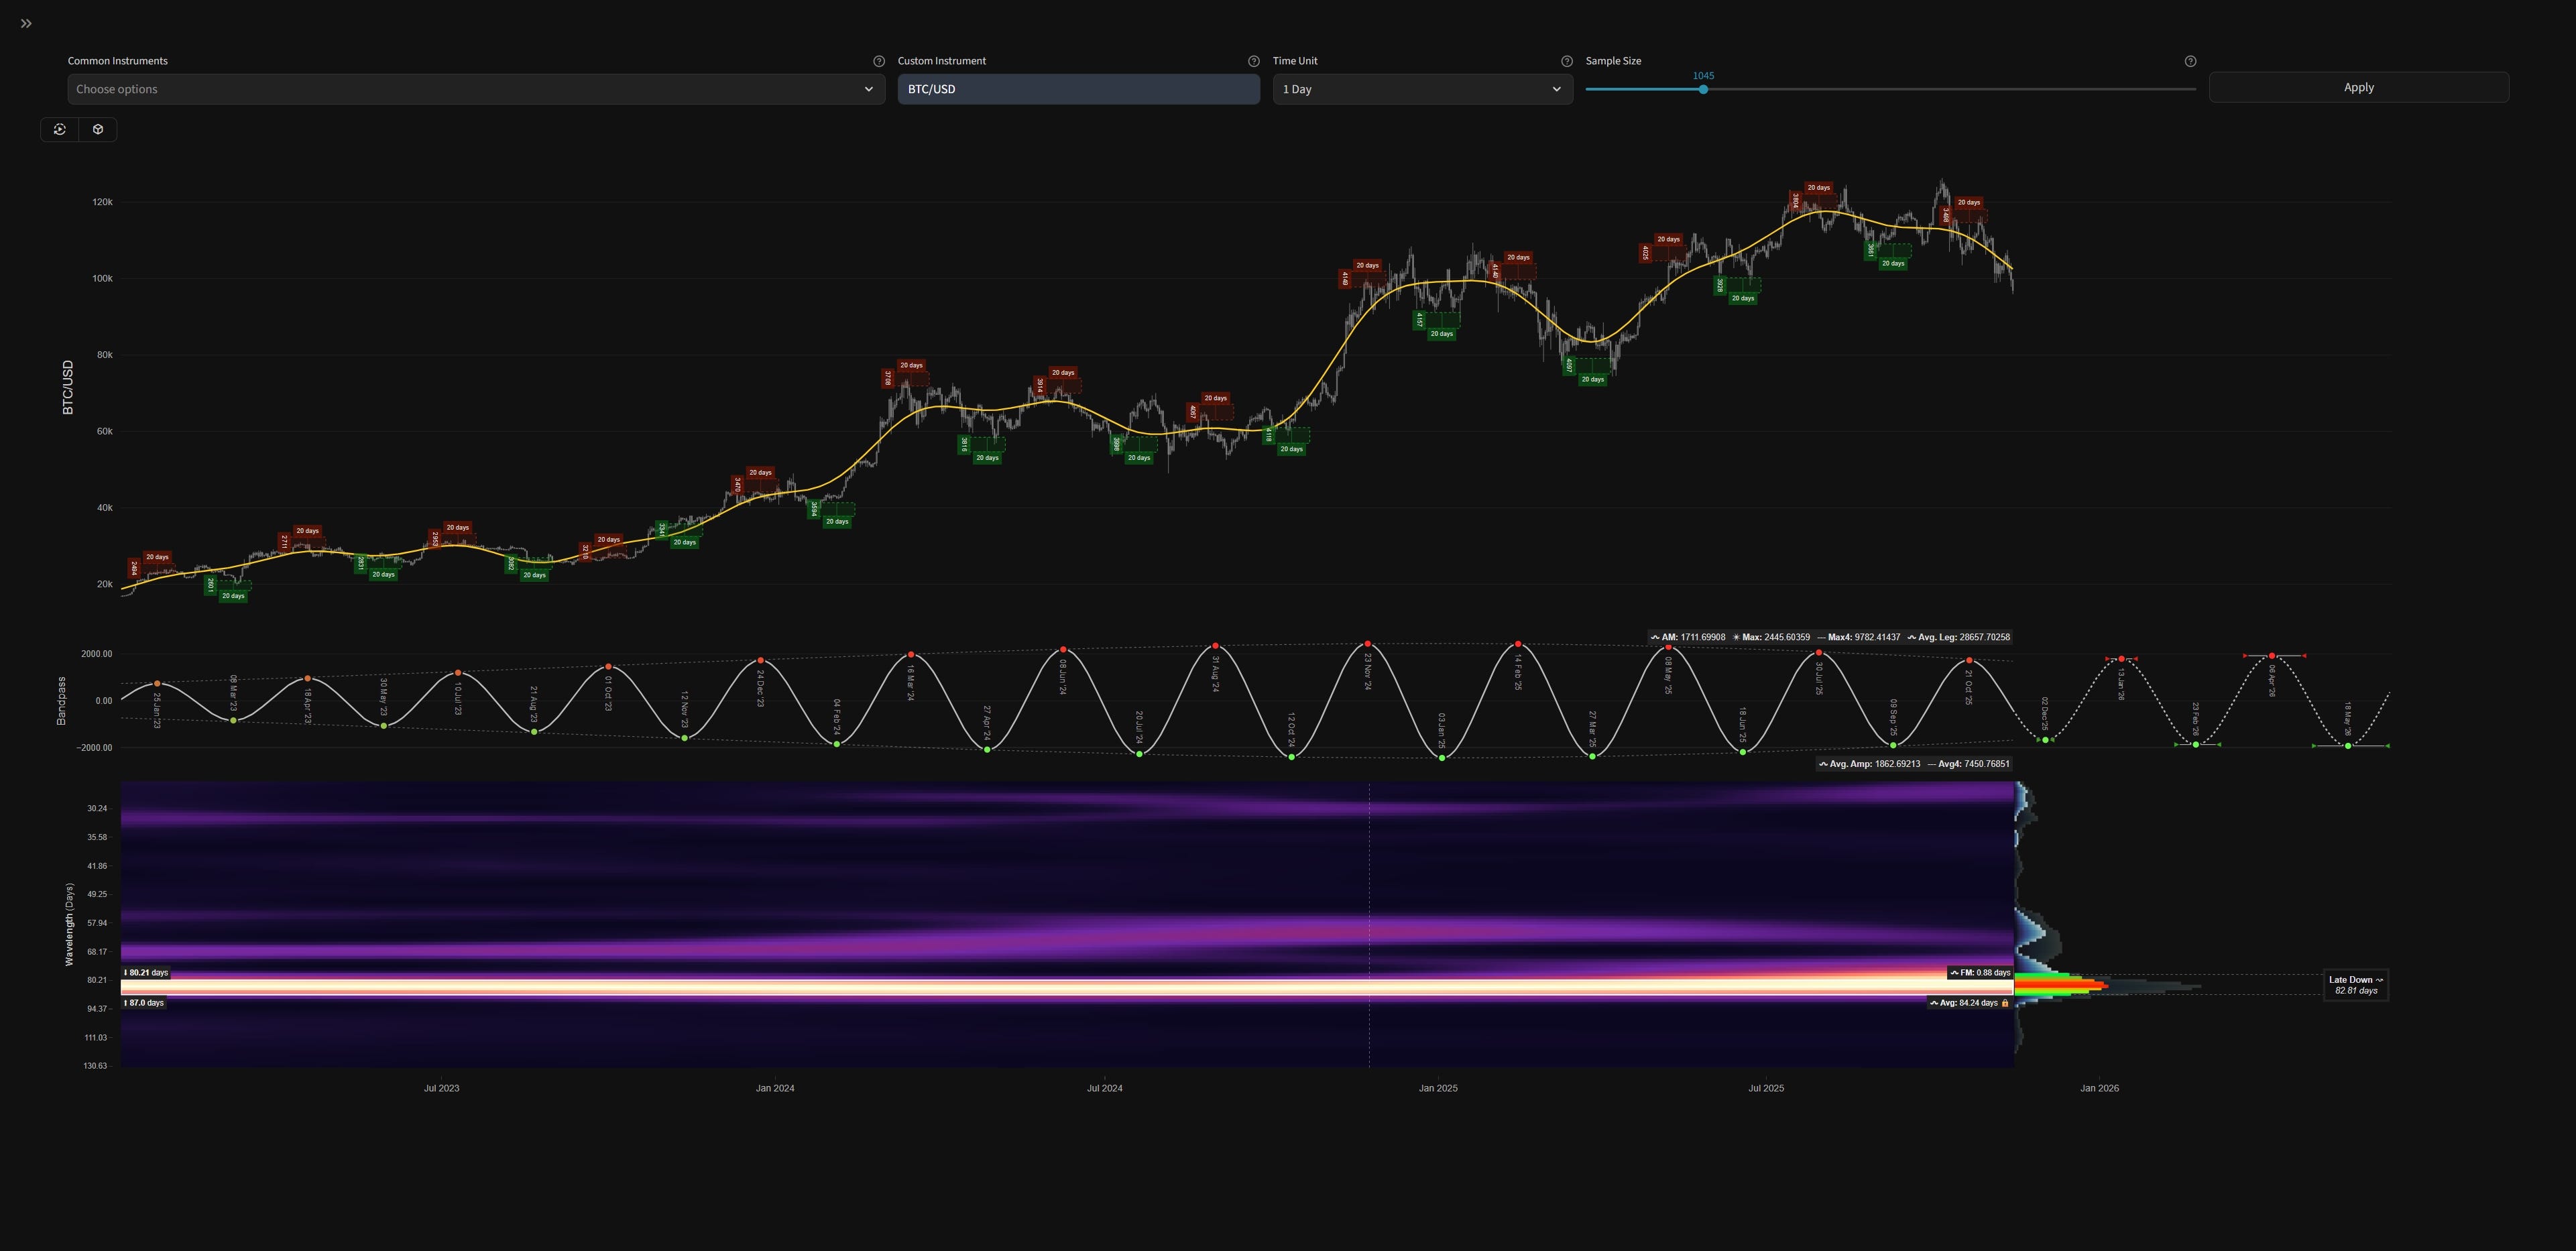Focus the BTC/USD Custom Instrument field

click(1077, 89)
